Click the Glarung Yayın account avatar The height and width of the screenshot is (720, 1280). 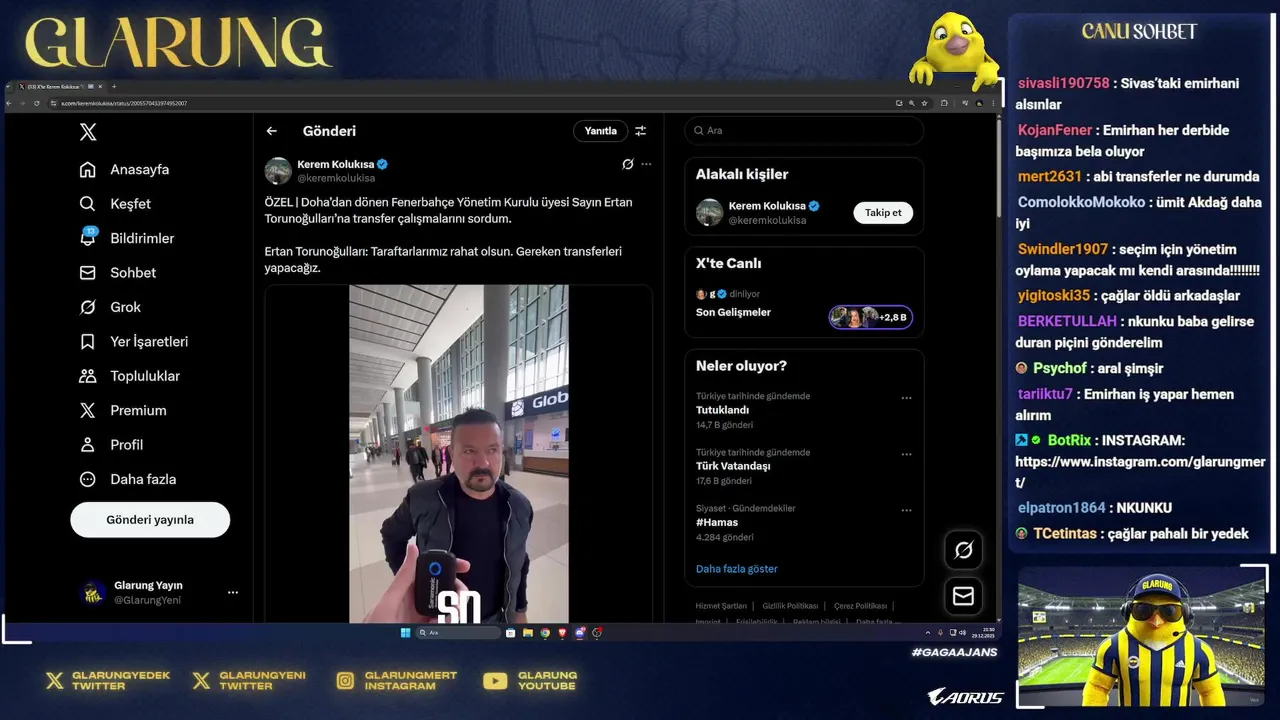click(x=93, y=593)
